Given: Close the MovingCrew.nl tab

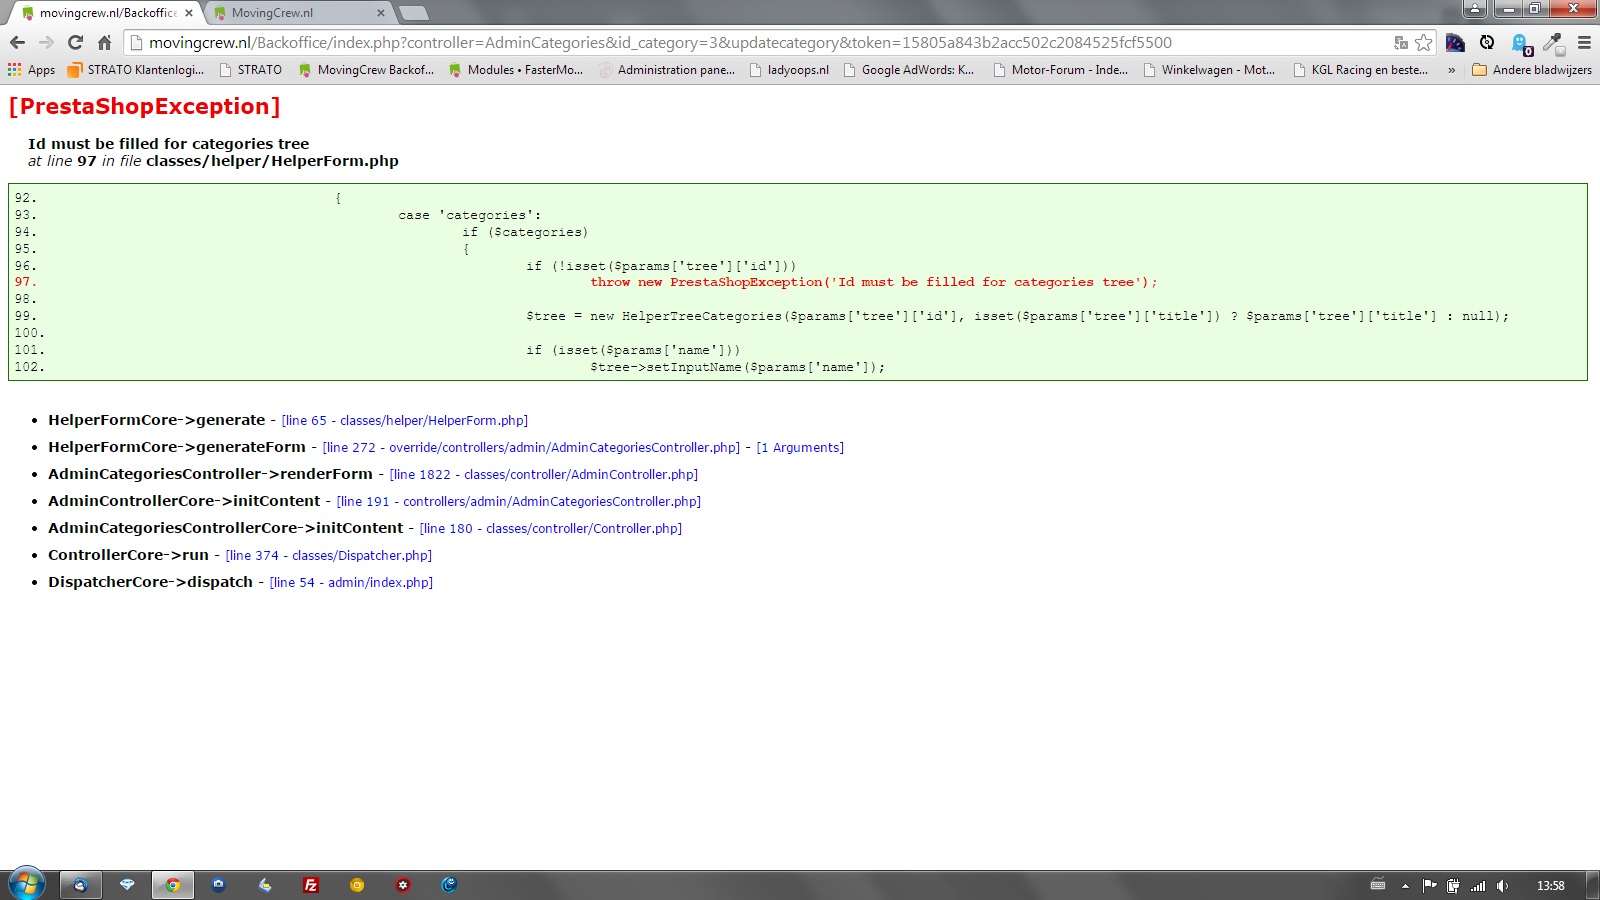Looking at the screenshot, I should pos(381,13).
